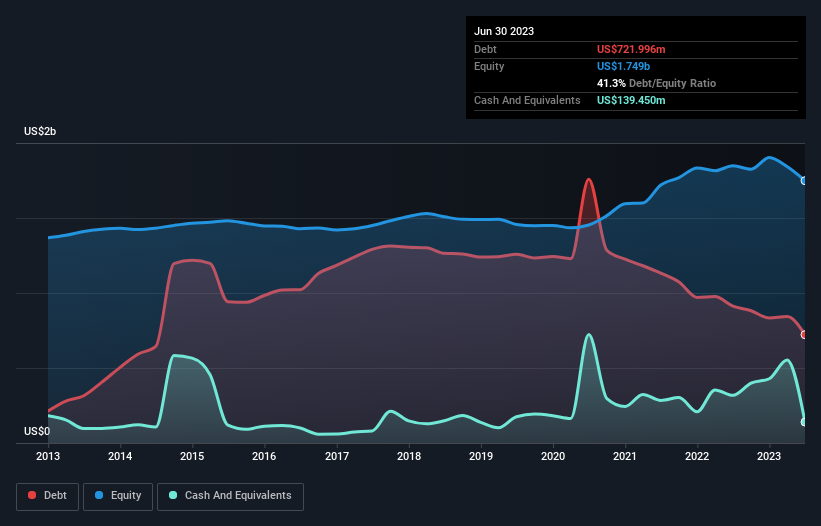Click the Debt row label in tooltip
The height and width of the screenshot is (526, 821).
tap(485, 49)
